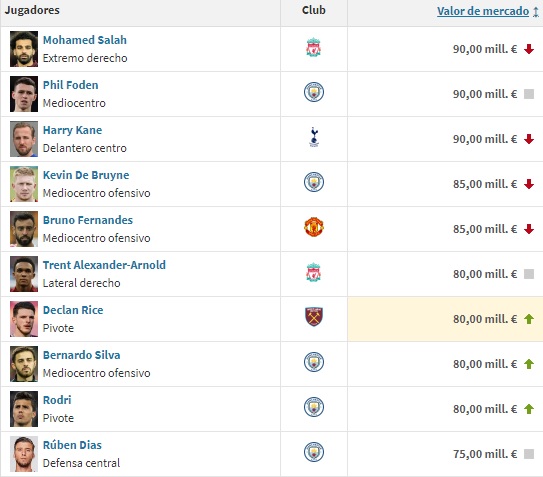Click green up arrow beside Declan Rice's value
543x477 pixels.
tap(529, 319)
